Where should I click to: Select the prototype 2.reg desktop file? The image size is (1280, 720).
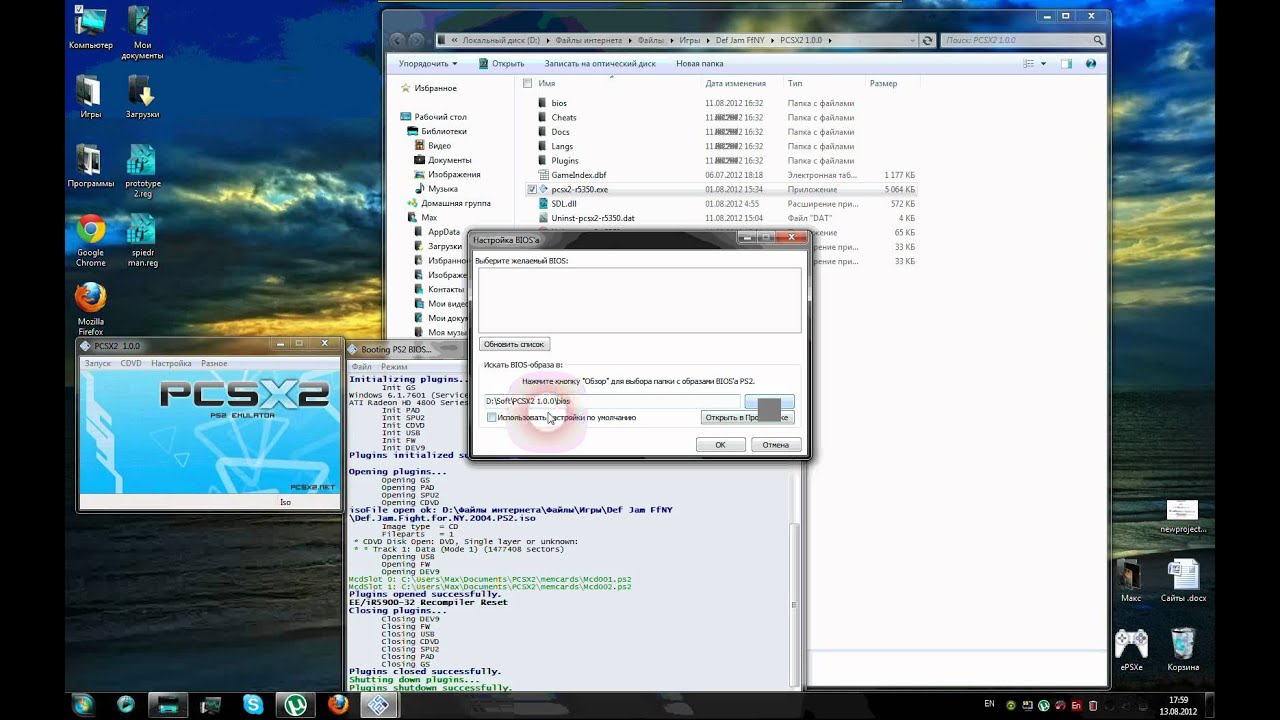pos(142,172)
